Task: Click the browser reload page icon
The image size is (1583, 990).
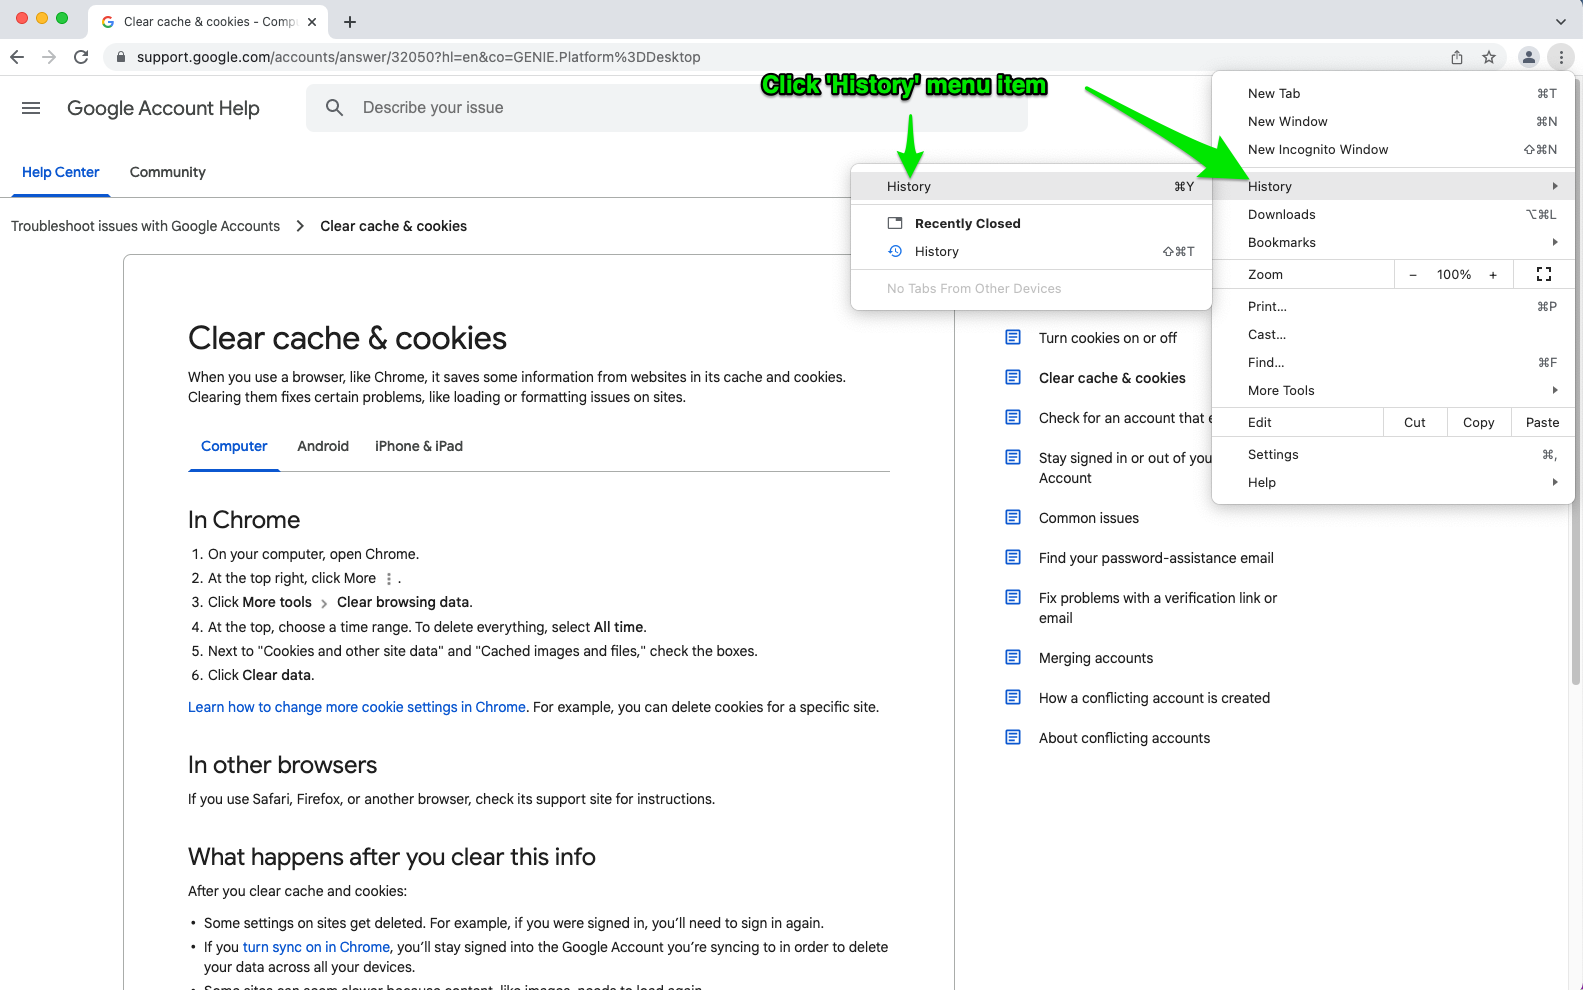Action: point(81,57)
